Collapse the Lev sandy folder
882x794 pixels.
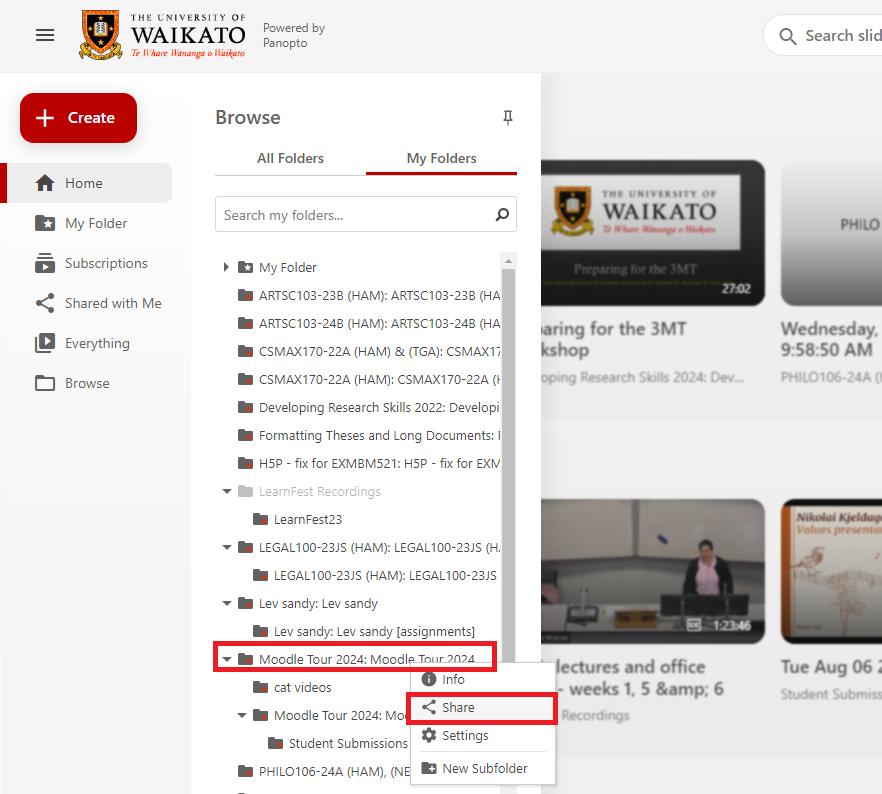point(227,603)
